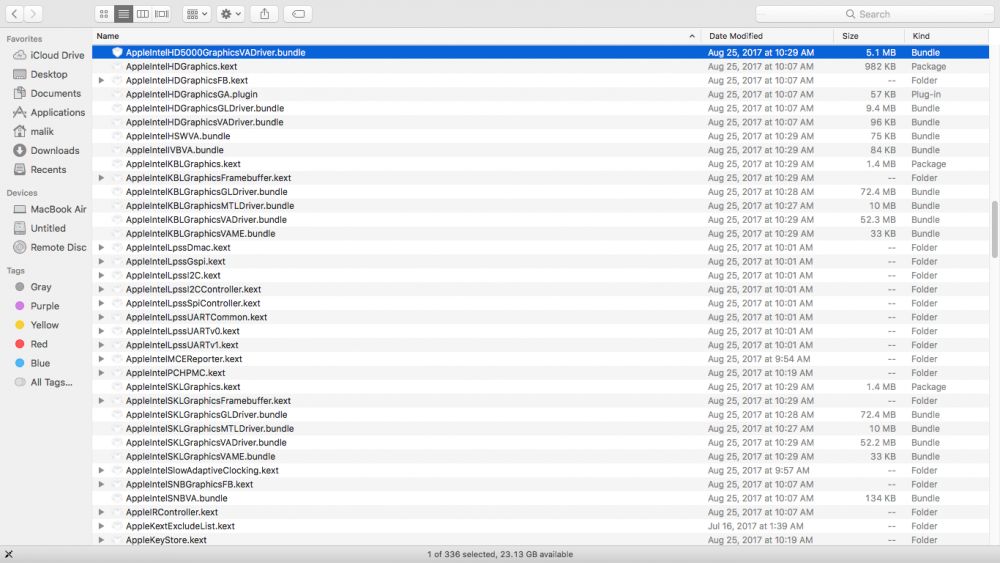Viewport: 1000px width, 563px height.
Task: Expand AppleIntelSlowAdaptiveClocking.kext folder
Action: click(101, 471)
